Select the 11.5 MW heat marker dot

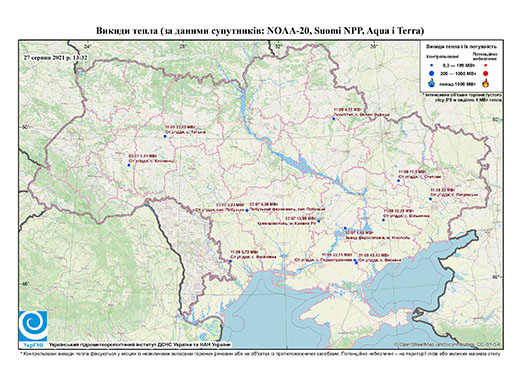pos(398,180)
